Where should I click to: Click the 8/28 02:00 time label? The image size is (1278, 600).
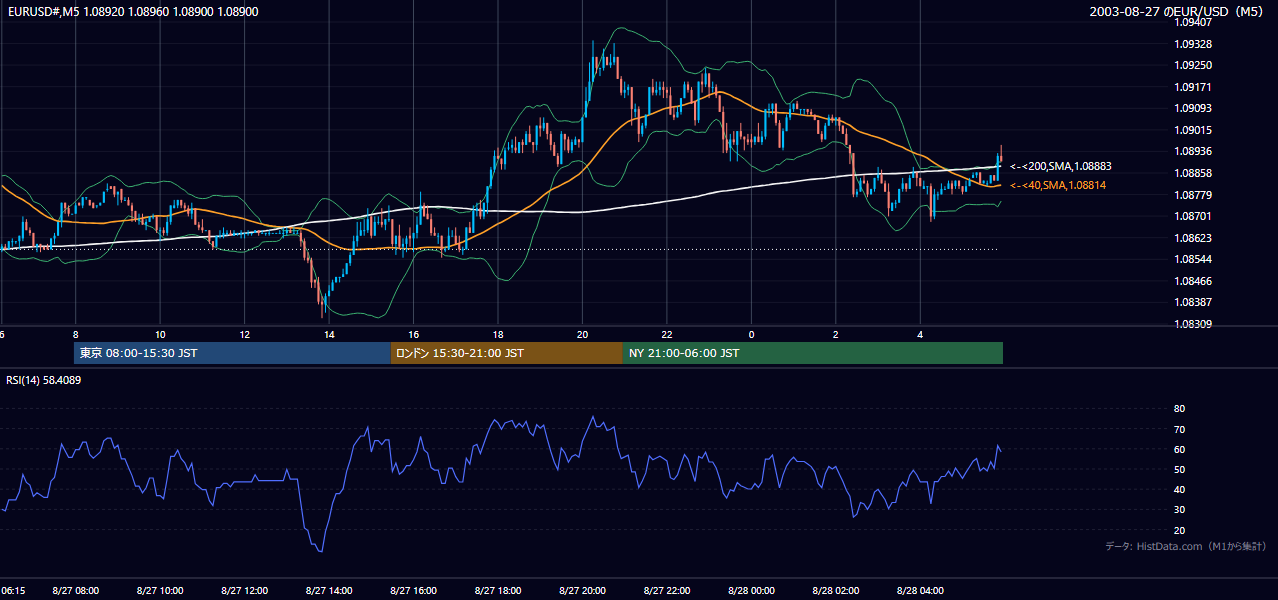click(836, 591)
